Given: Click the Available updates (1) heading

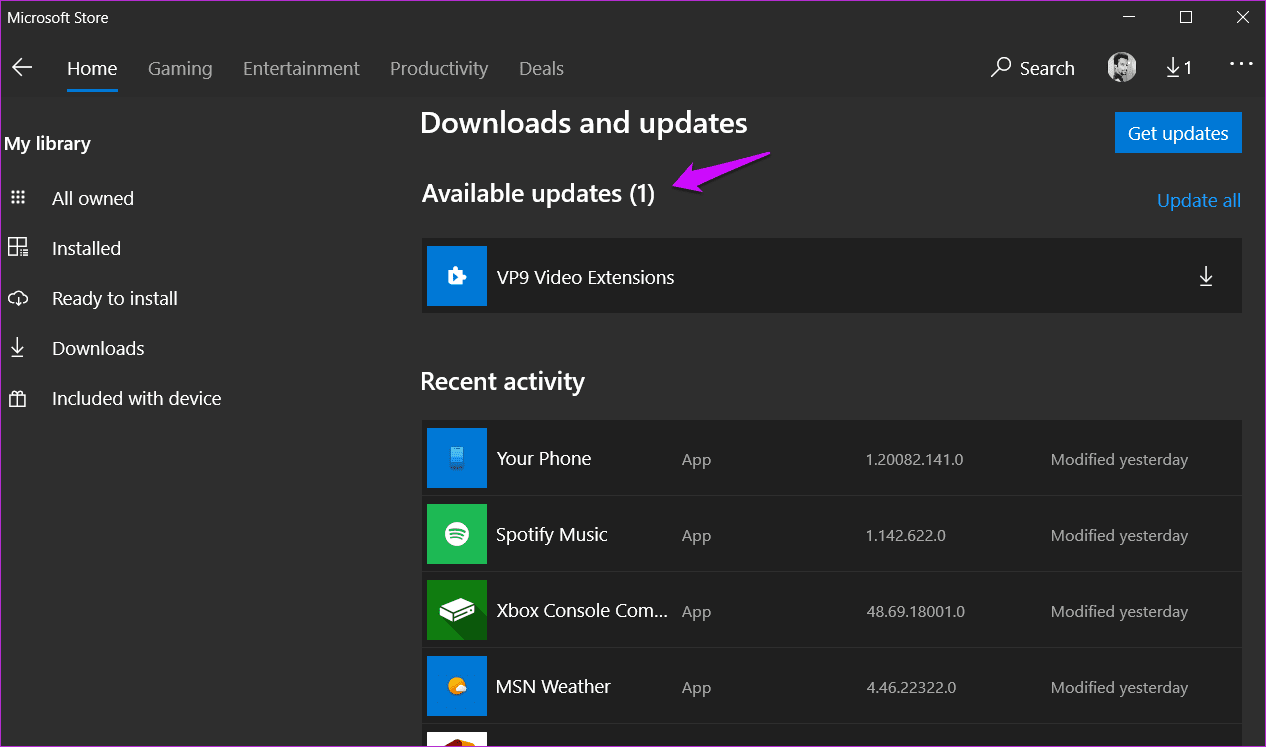Looking at the screenshot, I should pos(538,193).
